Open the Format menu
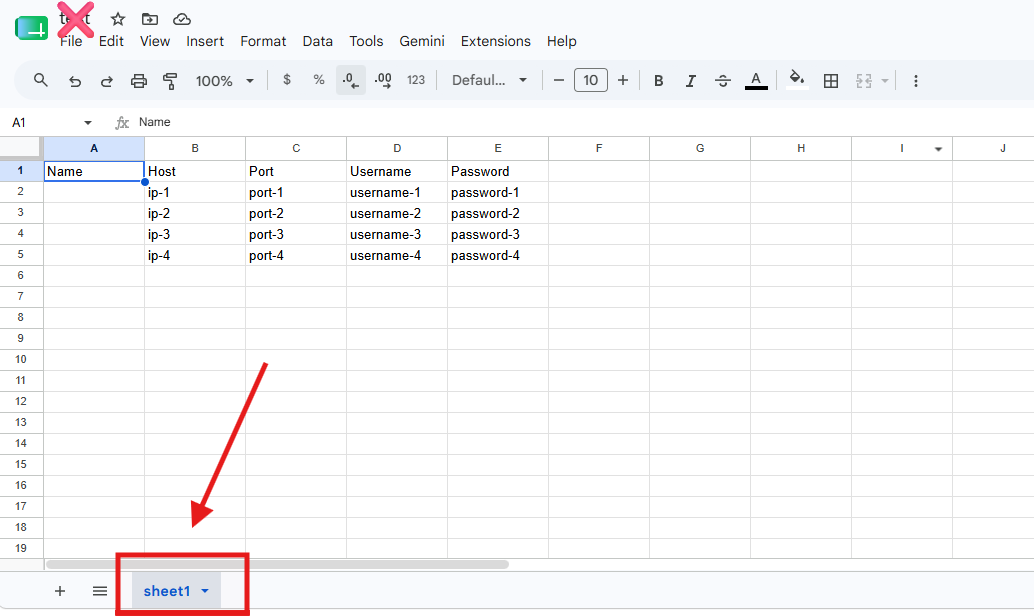 tap(263, 41)
